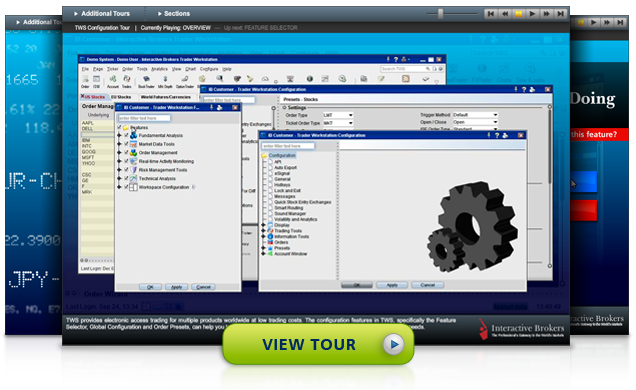The width and height of the screenshot is (636, 390).
Task: Toggle the Features root checkbox
Action: coord(119,127)
